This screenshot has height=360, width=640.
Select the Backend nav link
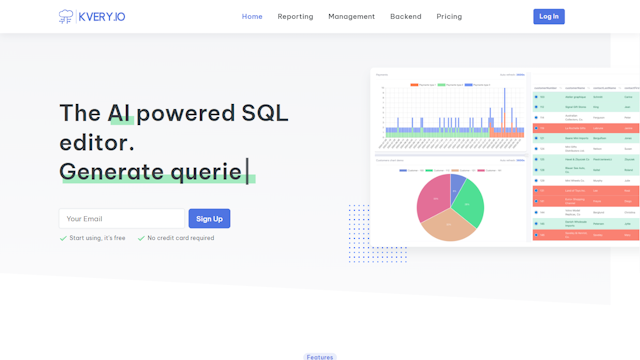pos(406,17)
